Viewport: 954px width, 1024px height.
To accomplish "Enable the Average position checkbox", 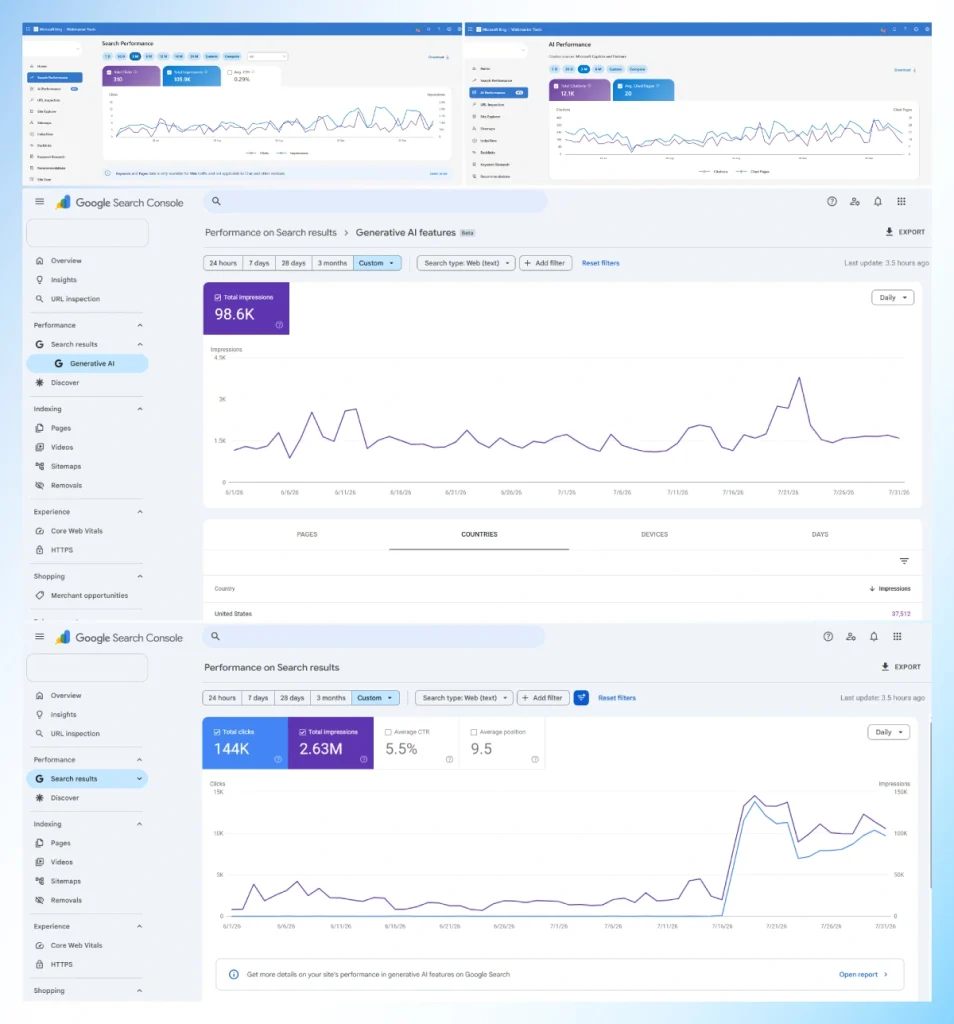I will 473,732.
